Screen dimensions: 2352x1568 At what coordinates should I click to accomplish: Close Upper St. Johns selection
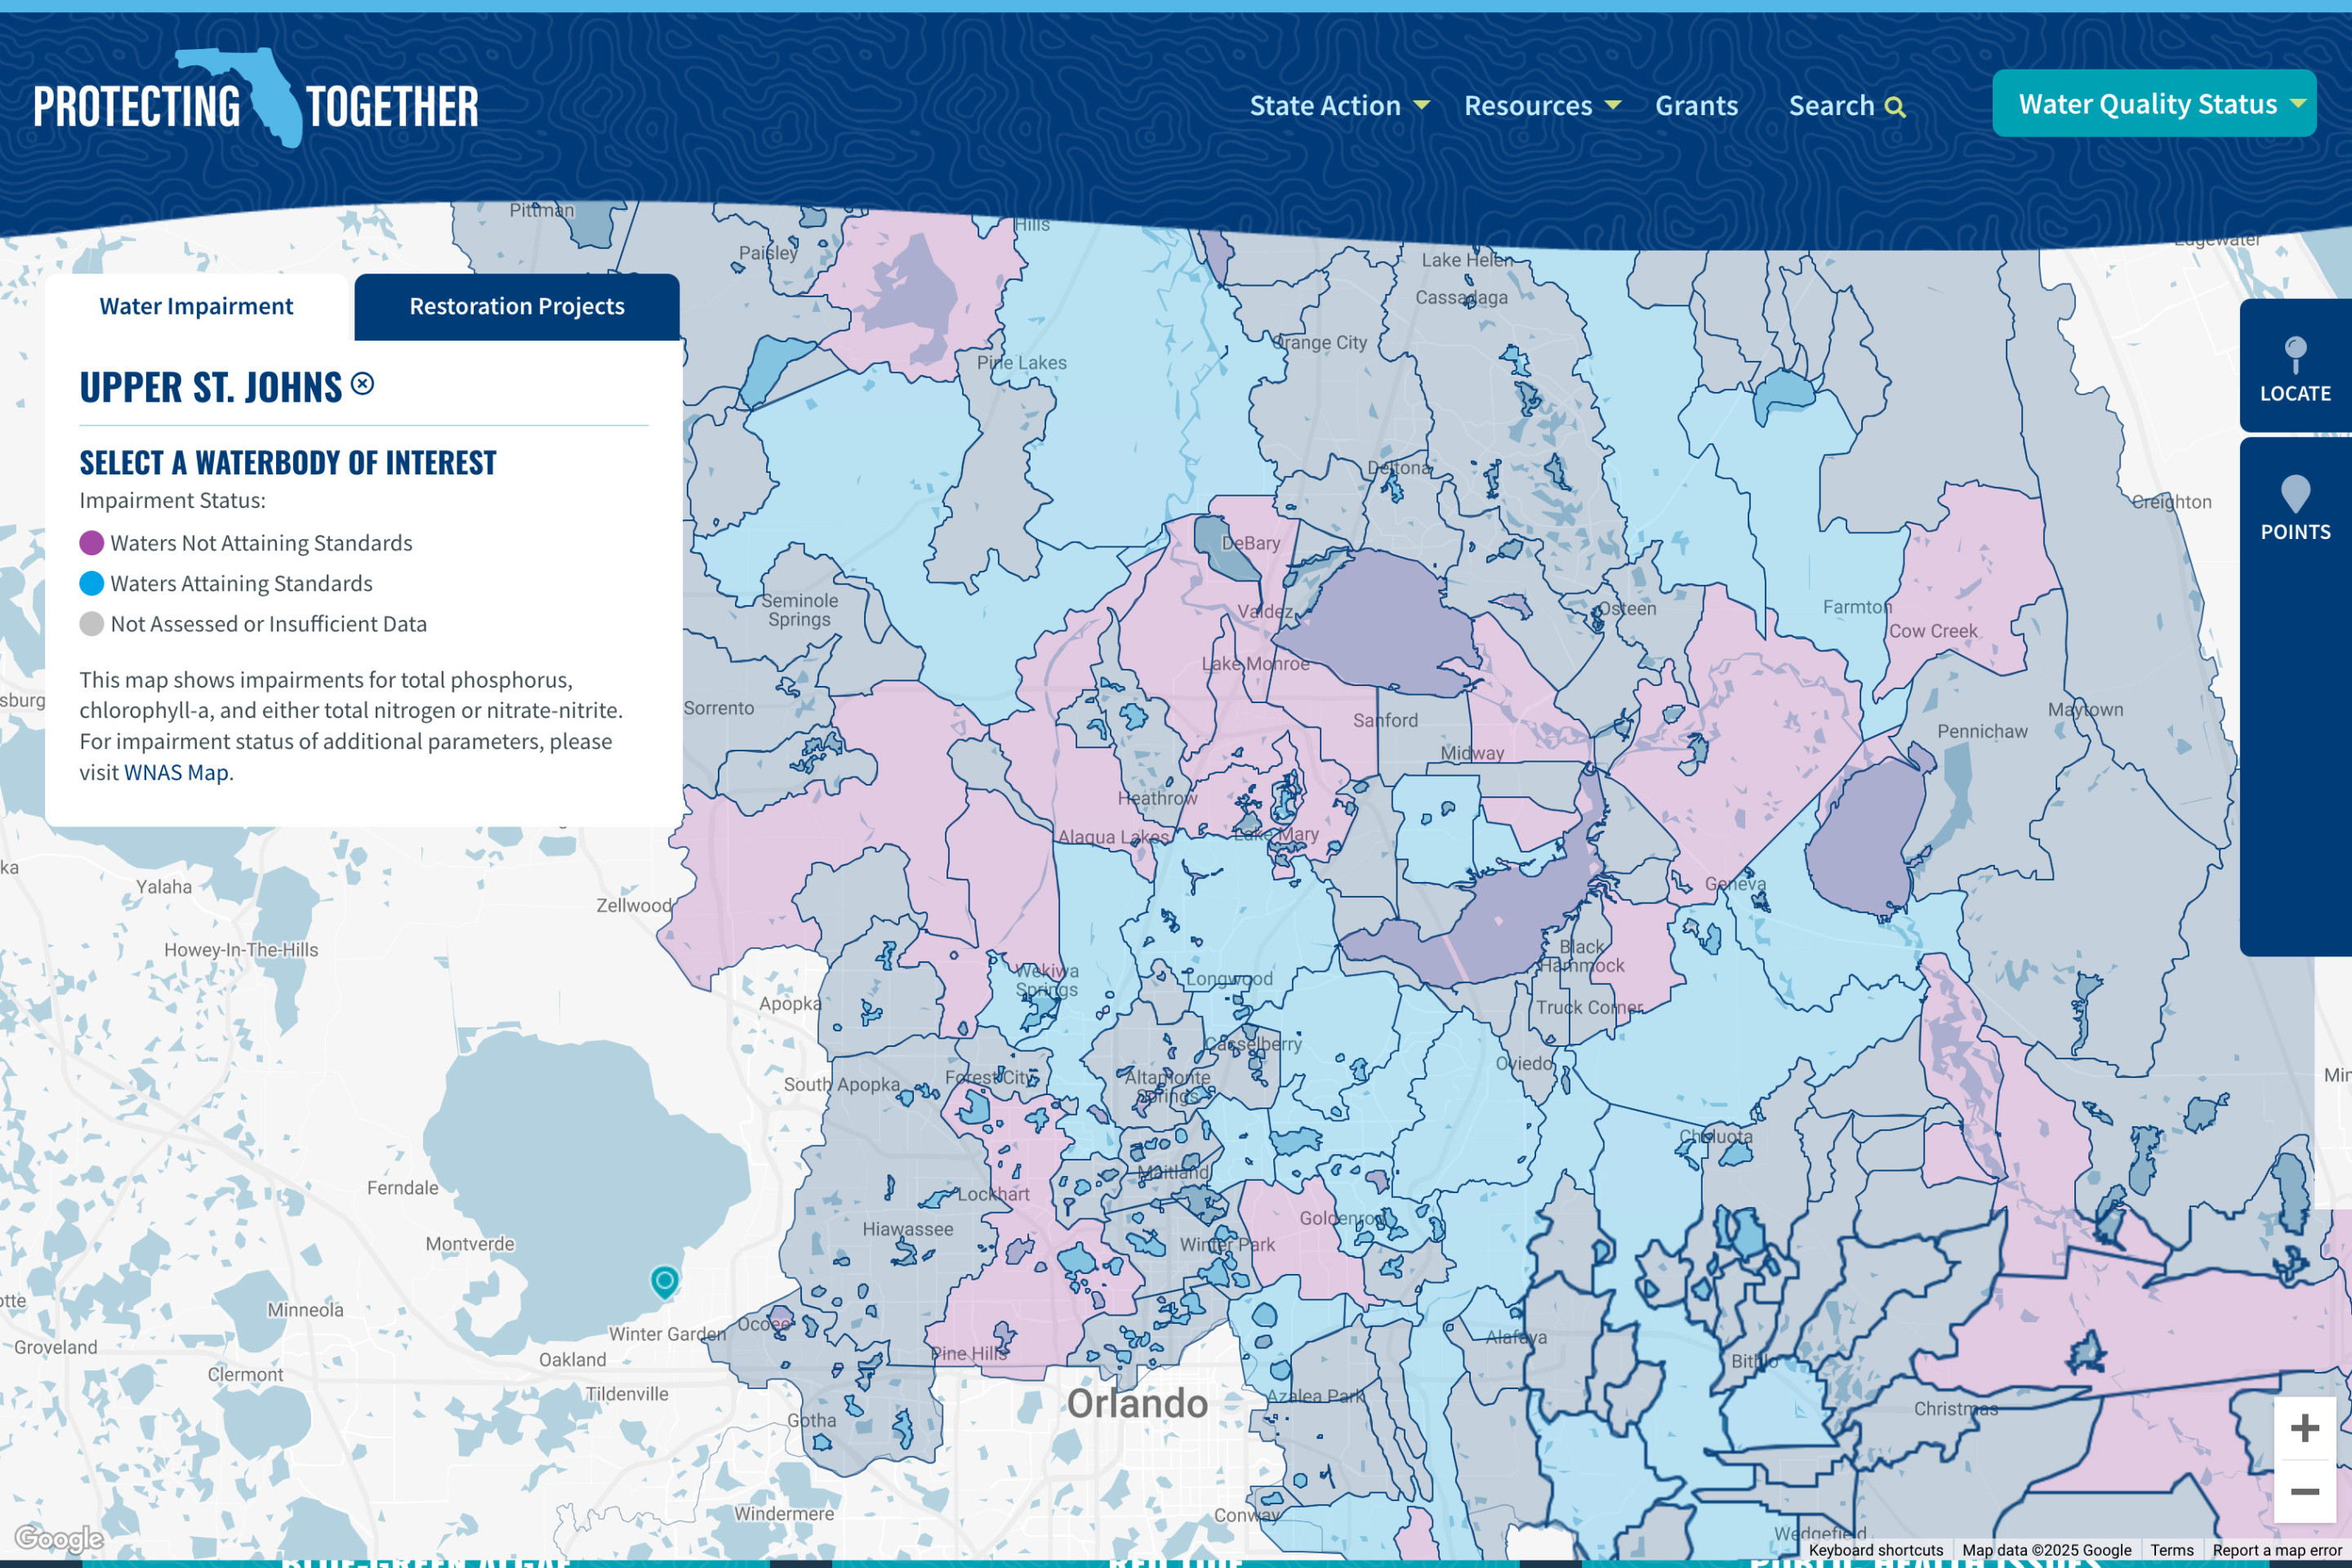pos(363,384)
